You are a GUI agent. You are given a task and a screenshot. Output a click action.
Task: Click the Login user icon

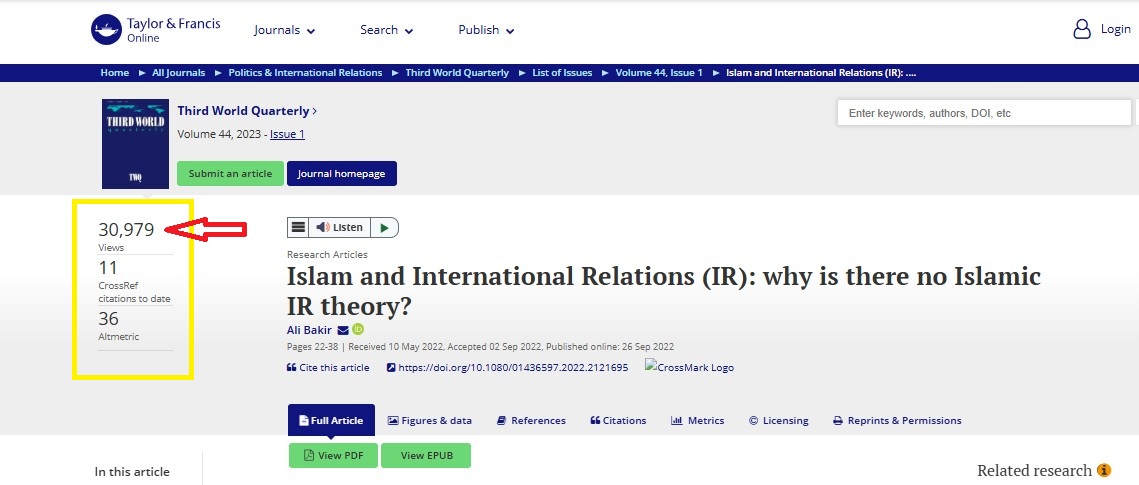[x=1082, y=29]
